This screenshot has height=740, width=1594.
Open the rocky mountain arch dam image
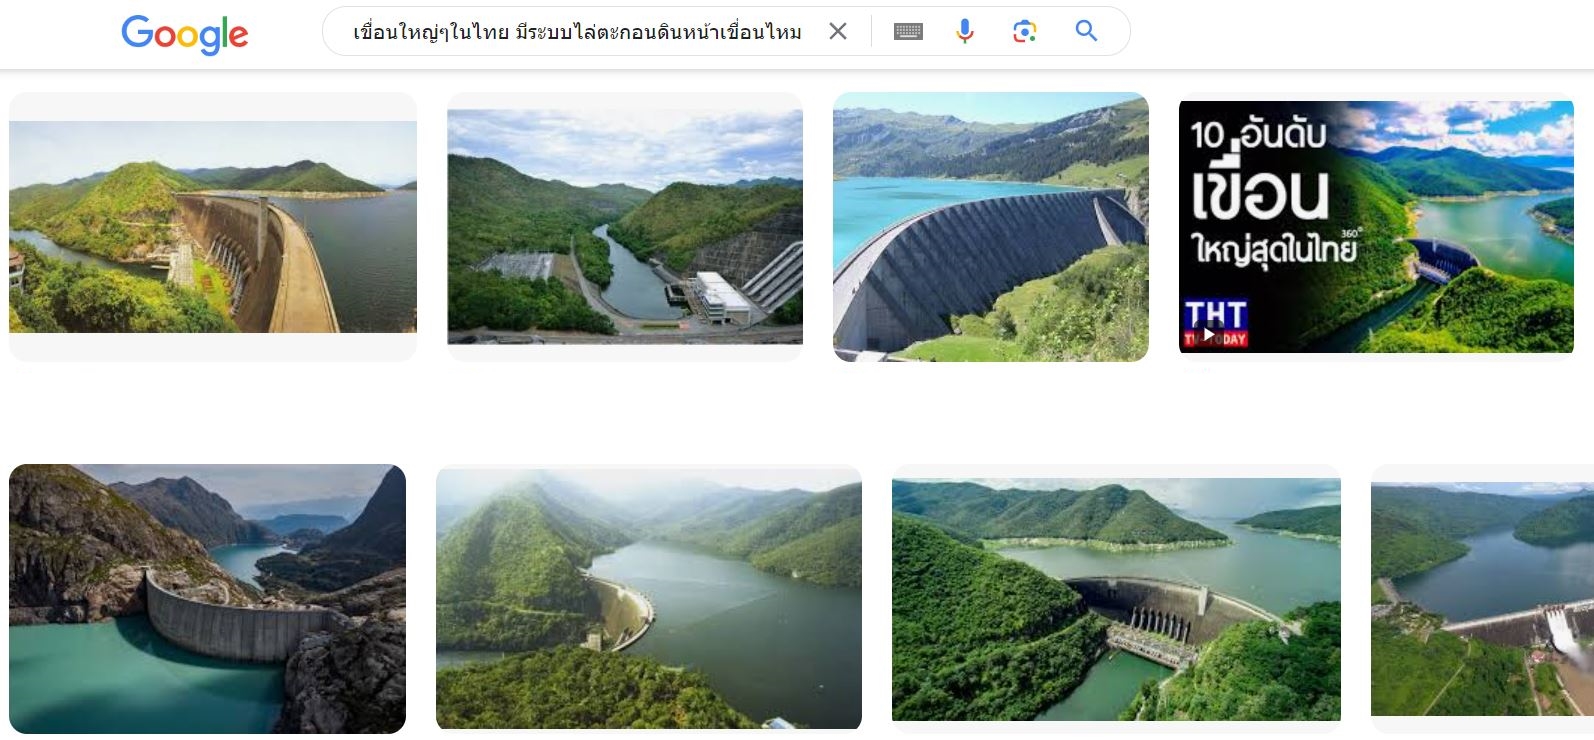(x=207, y=598)
